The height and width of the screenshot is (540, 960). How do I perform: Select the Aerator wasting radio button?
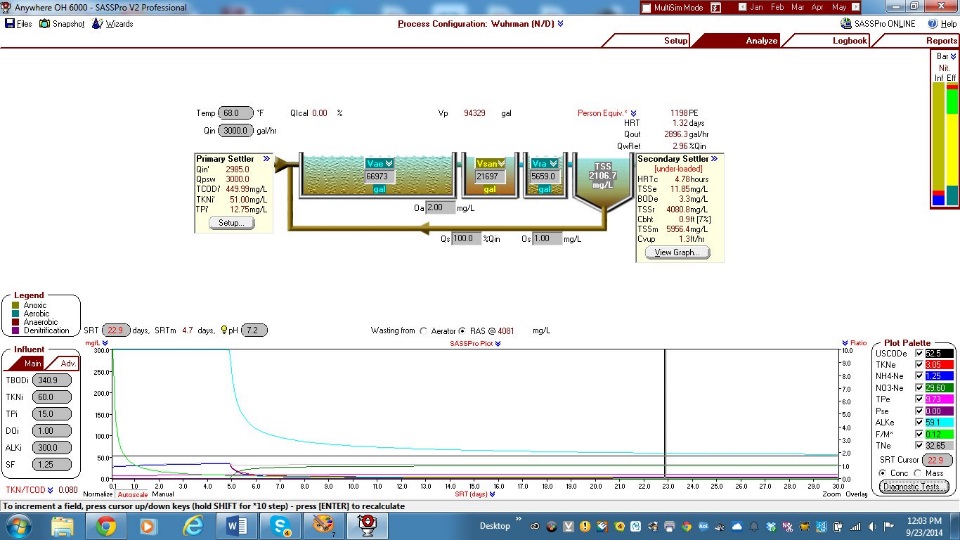point(424,329)
